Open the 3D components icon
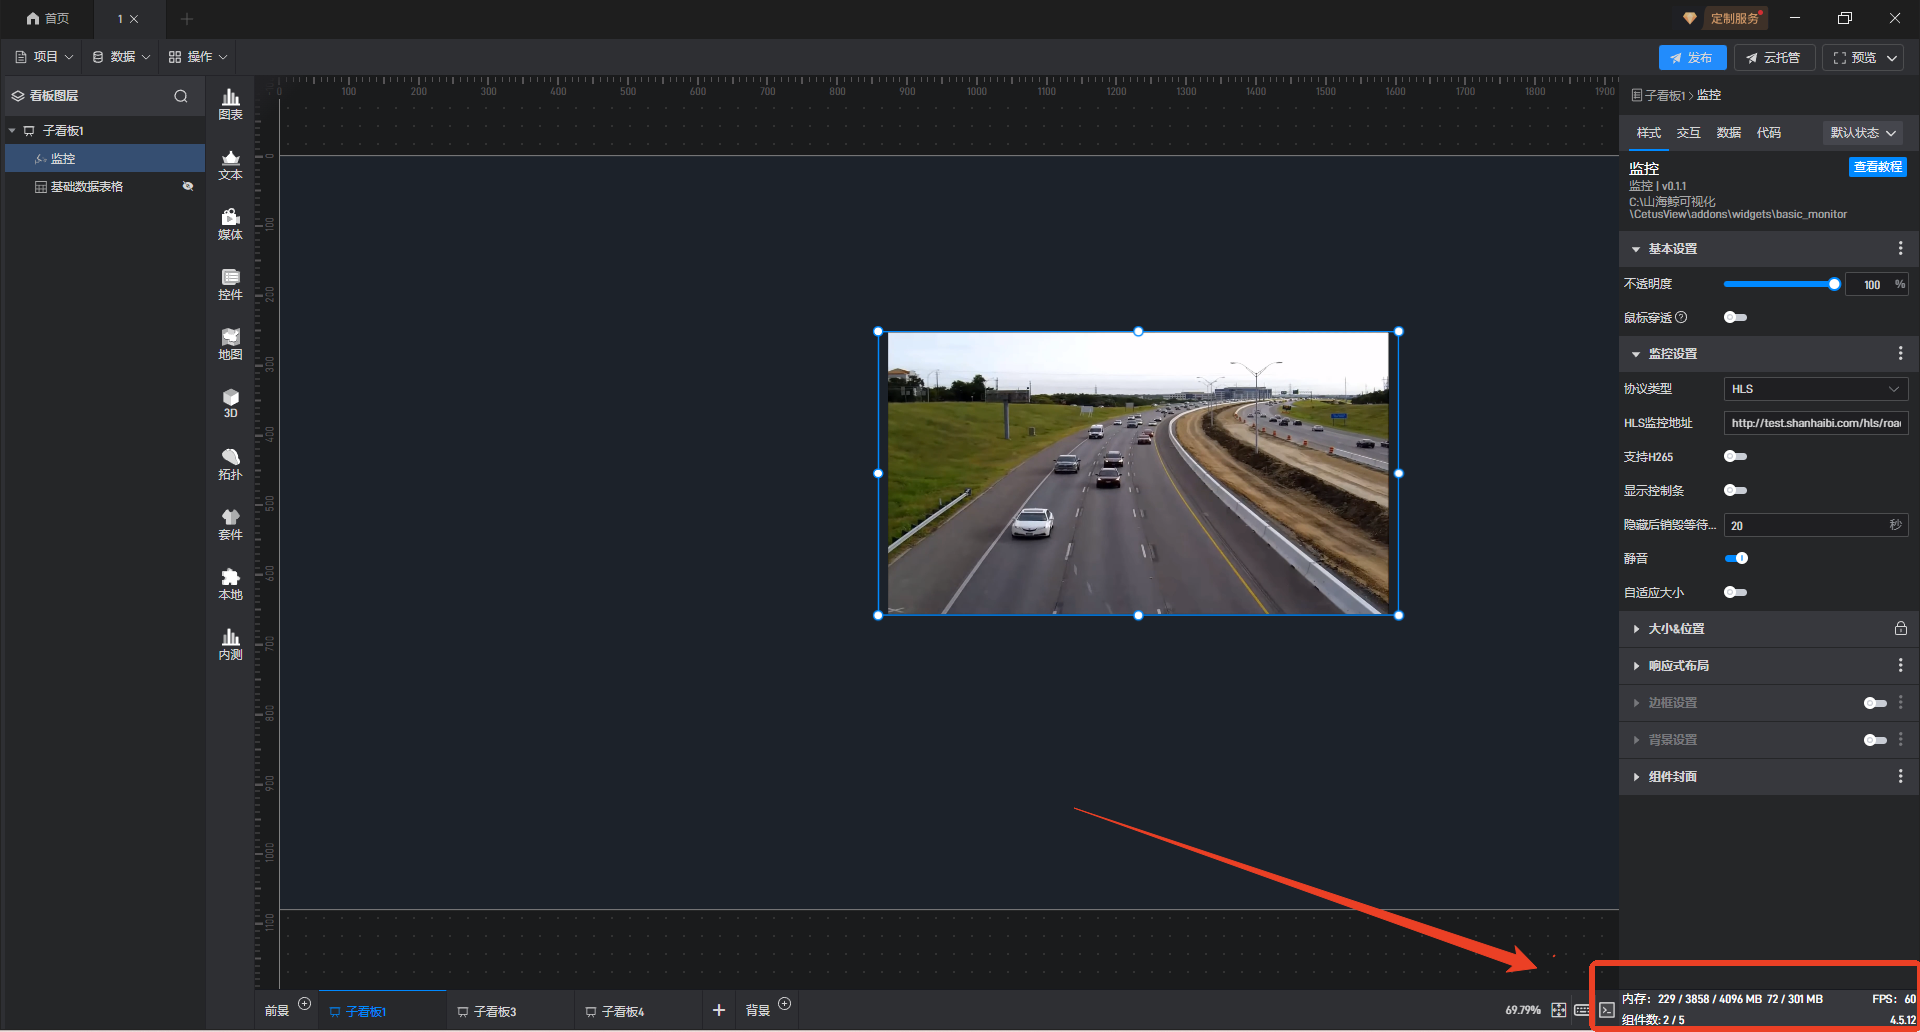The height and width of the screenshot is (1032, 1920). click(230, 403)
